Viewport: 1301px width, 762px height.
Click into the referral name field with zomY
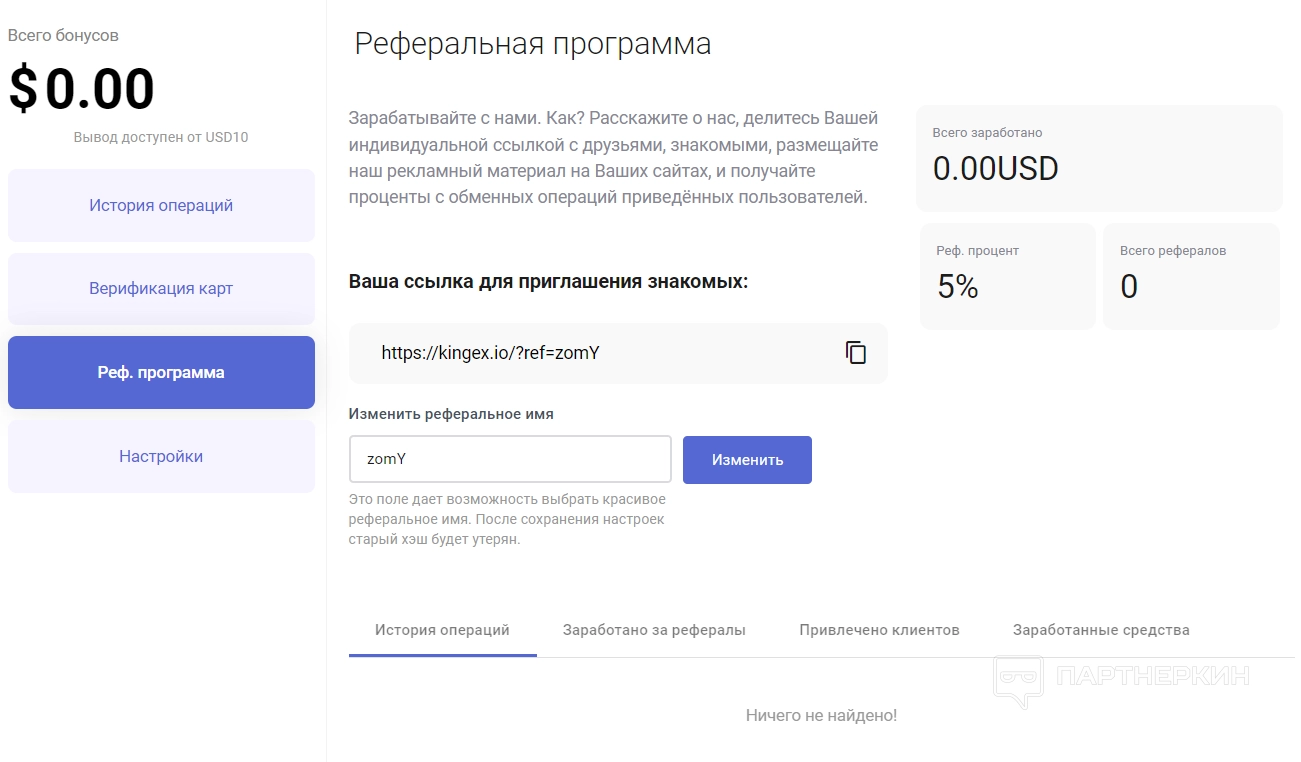(510, 460)
